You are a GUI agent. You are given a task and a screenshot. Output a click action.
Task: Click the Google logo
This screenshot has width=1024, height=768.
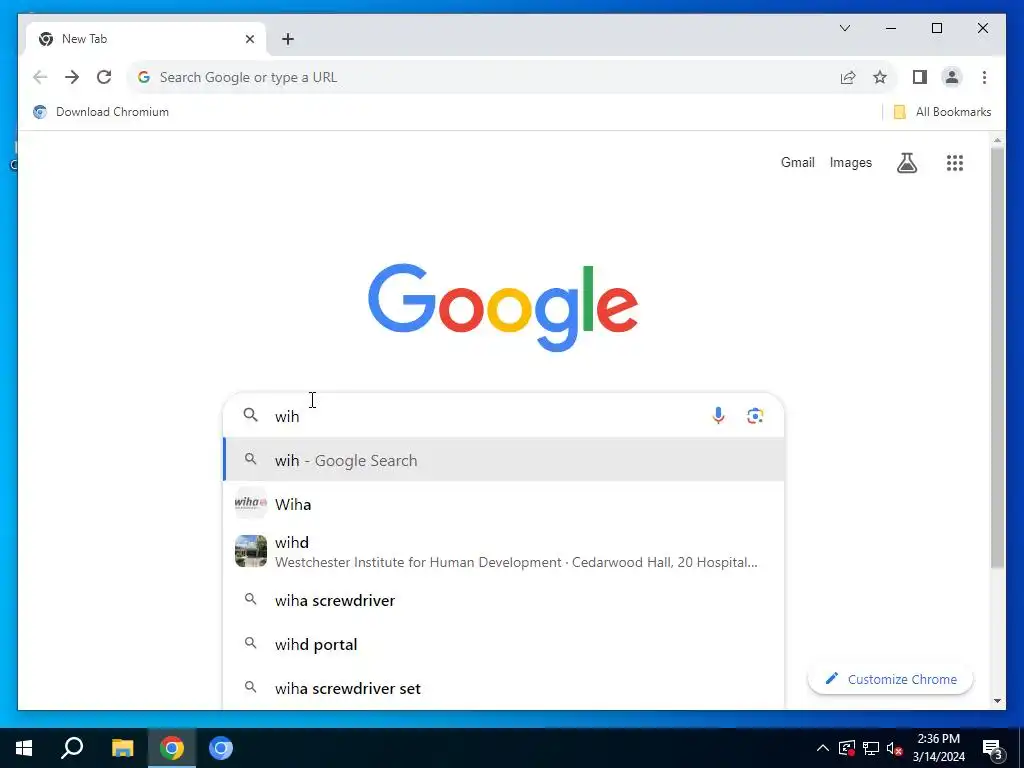point(503,307)
